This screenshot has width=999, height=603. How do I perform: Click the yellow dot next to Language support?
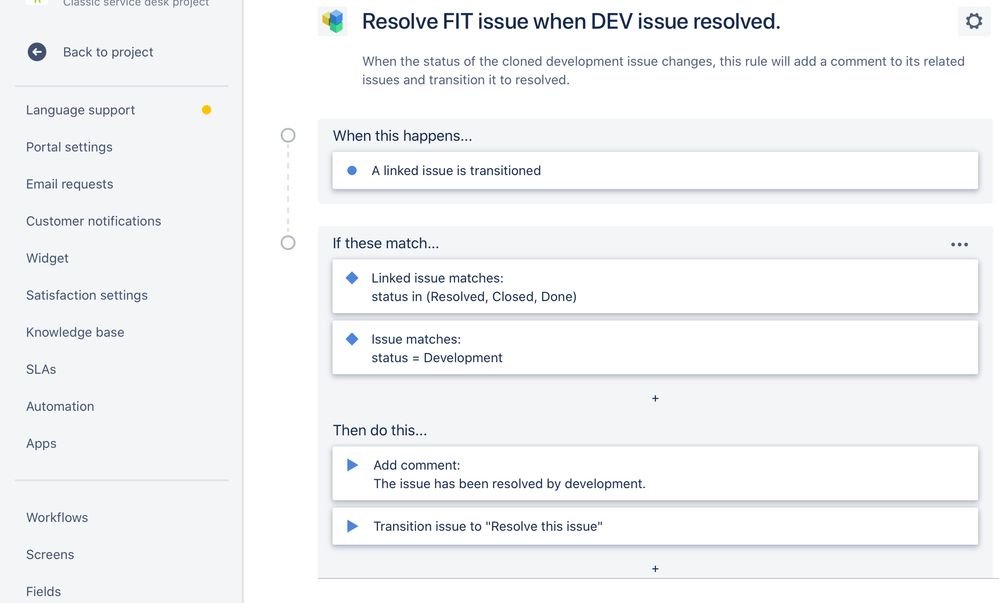point(206,110)
